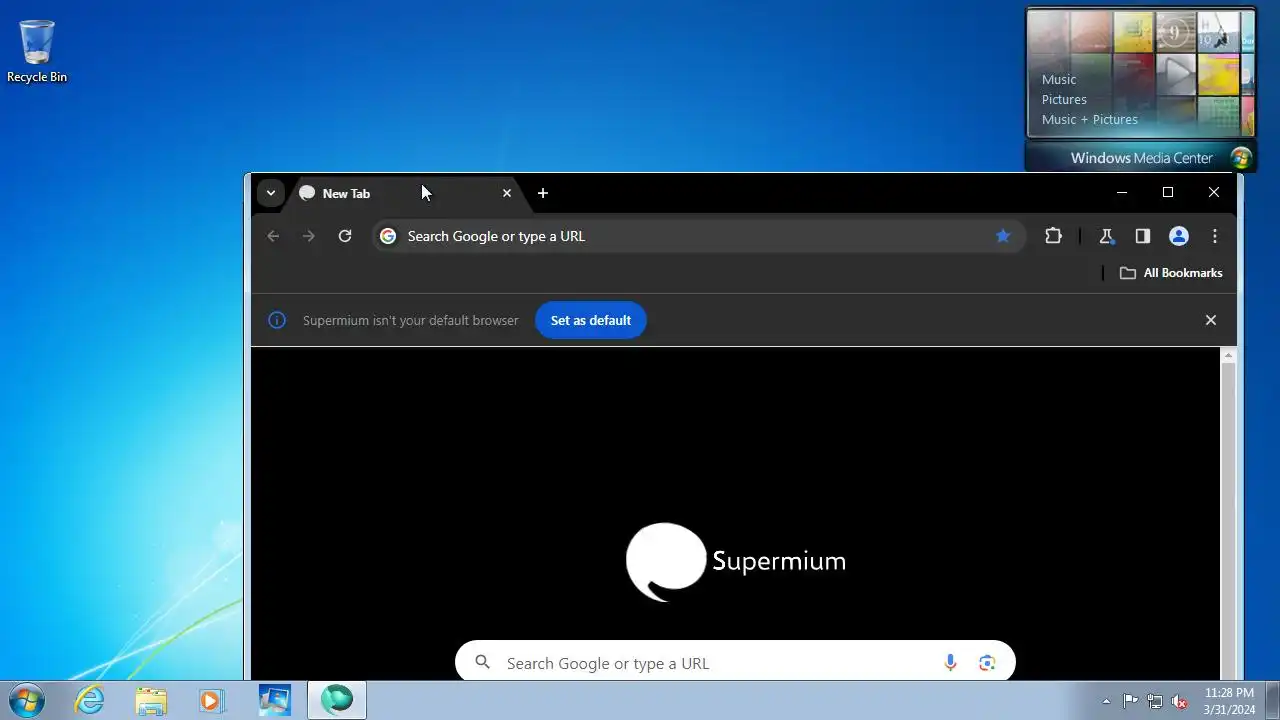
Task: Bookmark this tab with star icon
Action: tap(1003, 236)
